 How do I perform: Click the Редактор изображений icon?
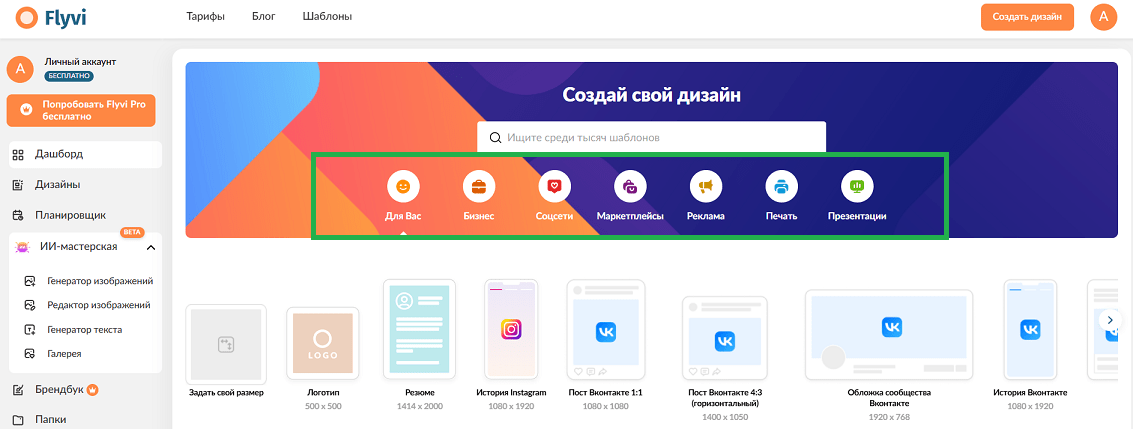30,305
